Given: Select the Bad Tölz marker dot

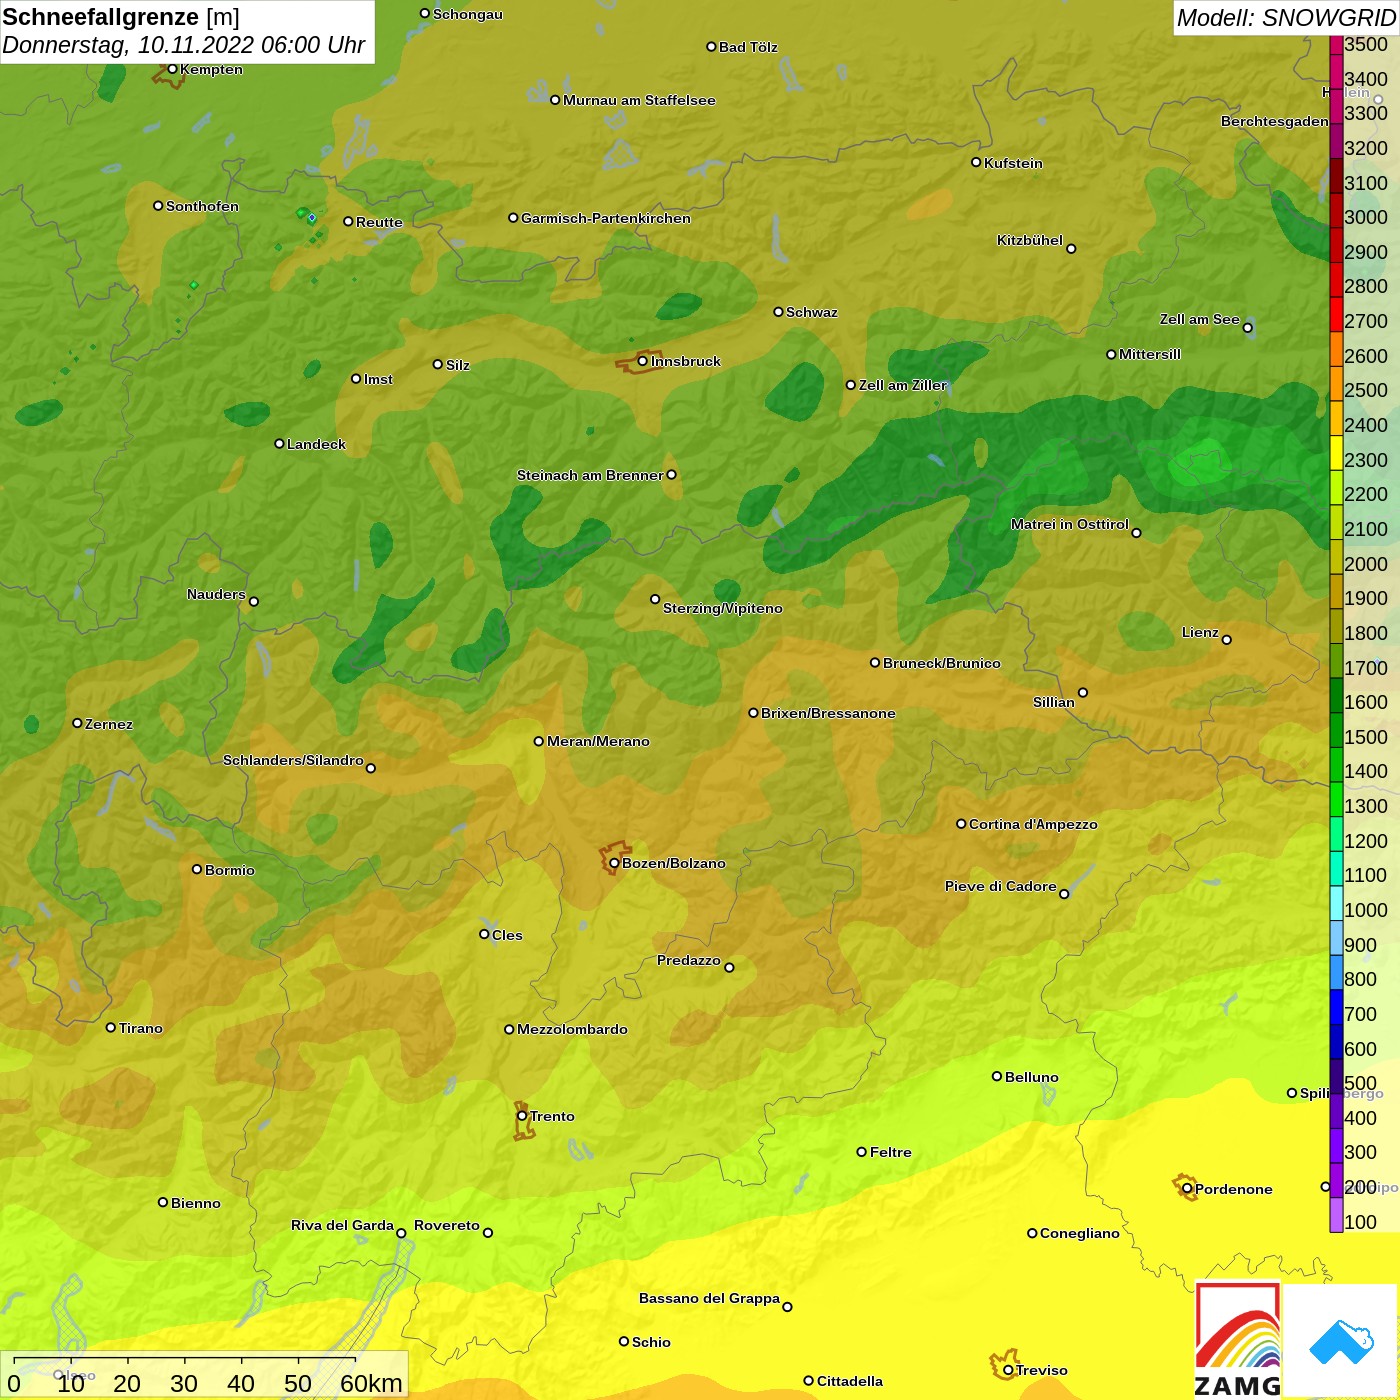Looking at the screenshot, I should pyautogui.click(x=711, y=46).
